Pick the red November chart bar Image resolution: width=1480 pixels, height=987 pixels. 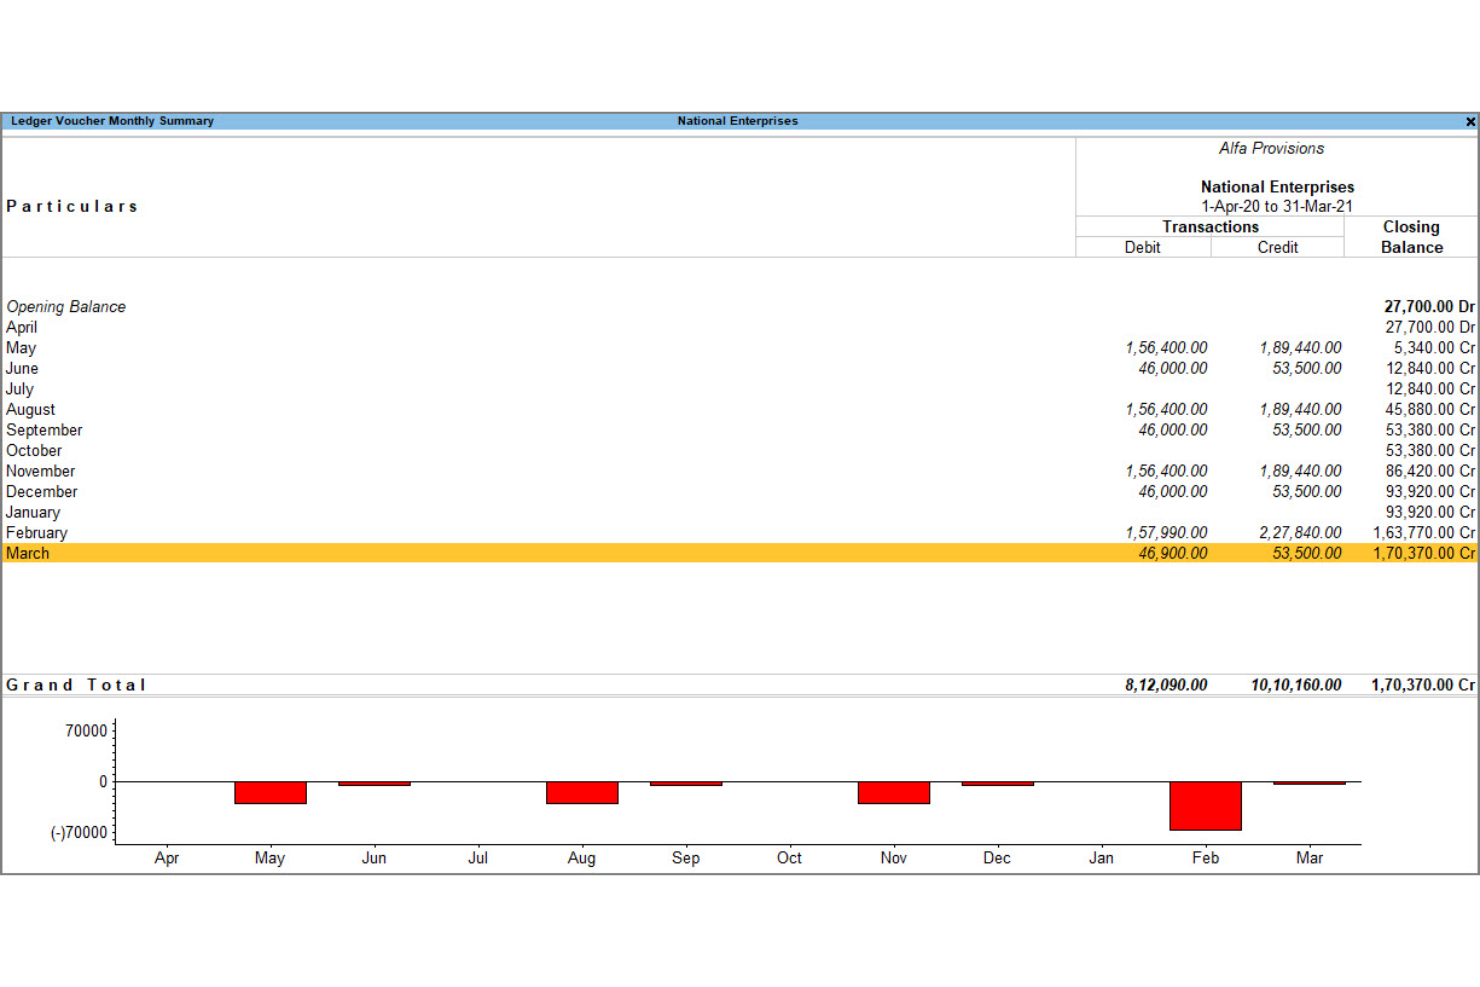point(893,793)
